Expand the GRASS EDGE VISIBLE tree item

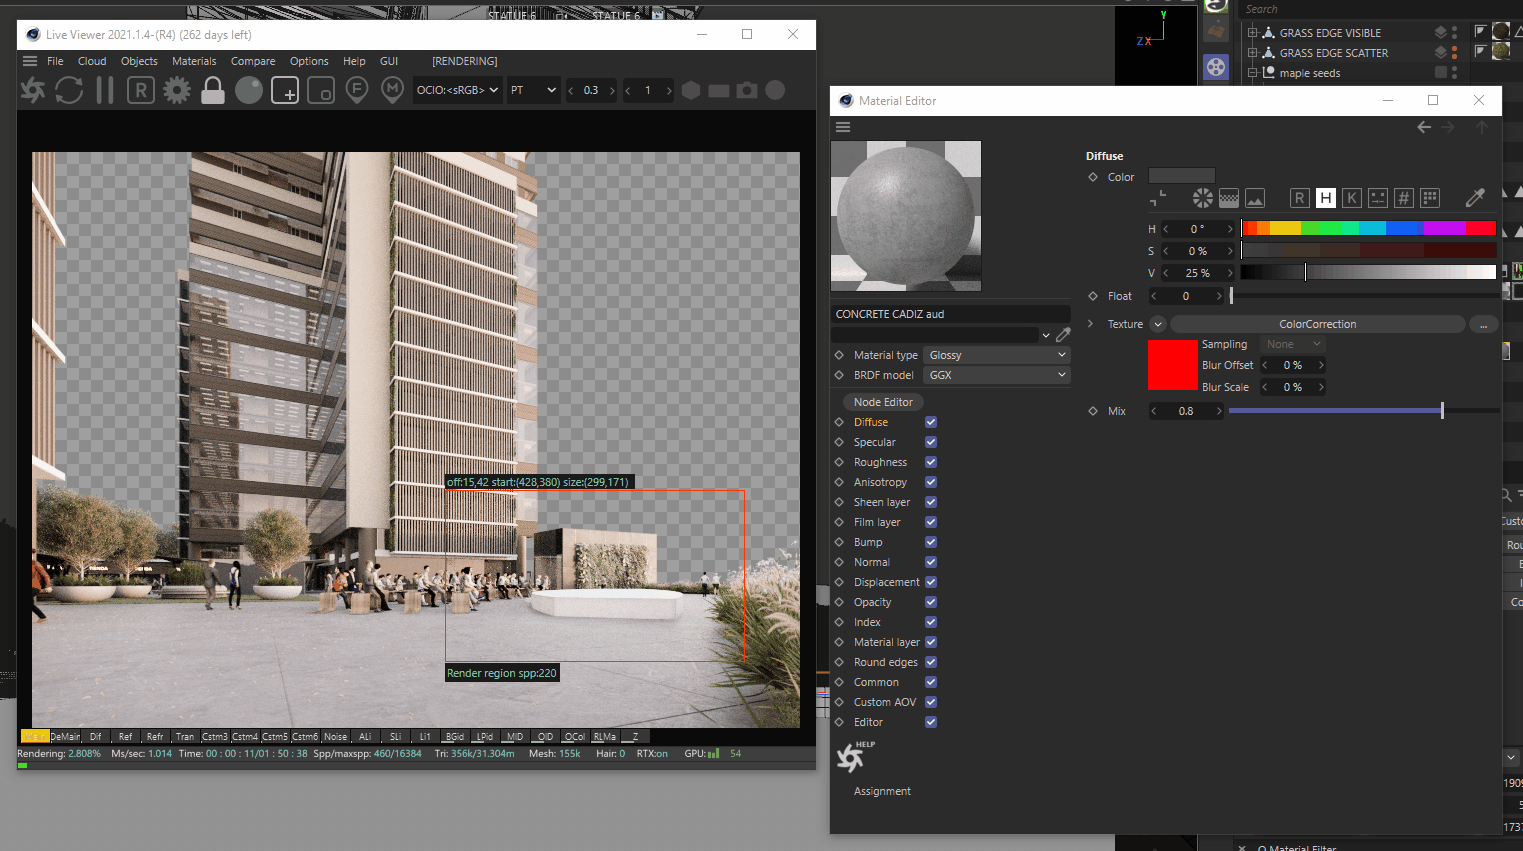click(x=1252, y=33)
